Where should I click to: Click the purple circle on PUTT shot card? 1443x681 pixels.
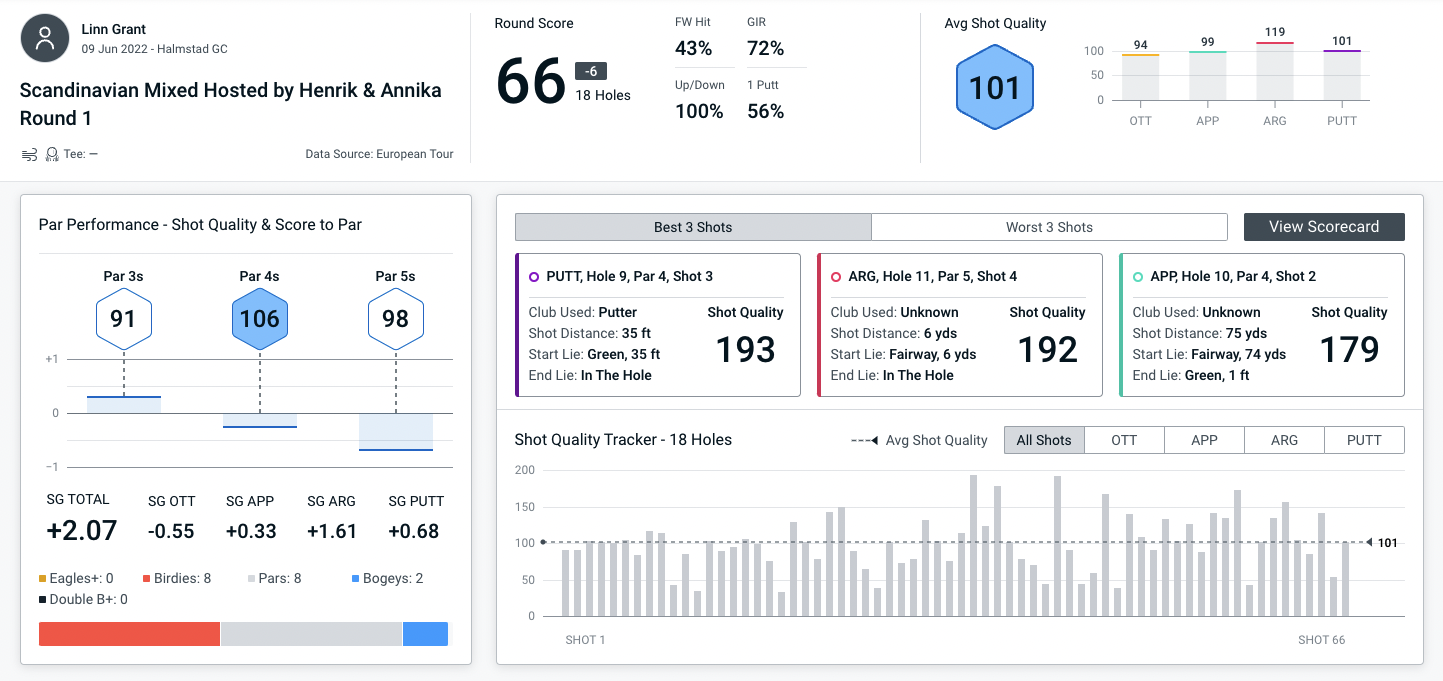534,277
